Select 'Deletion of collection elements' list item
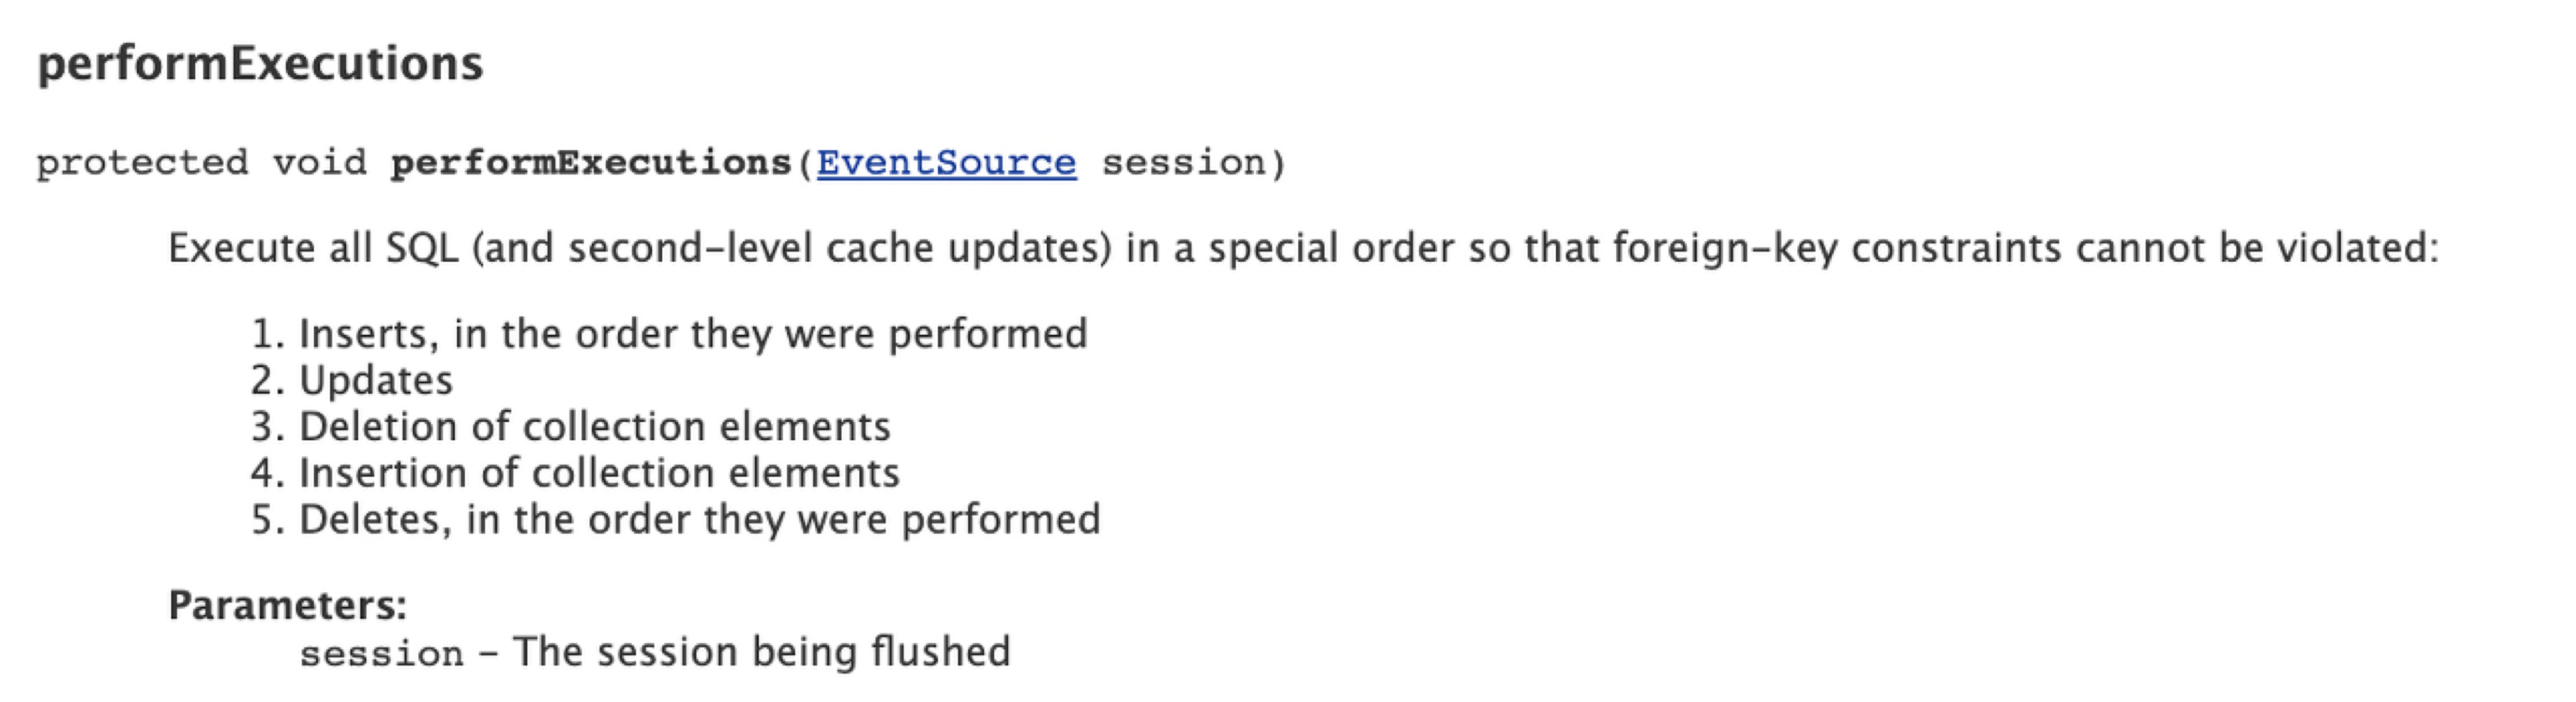The height and width of the screenshot is (702, 2576). tap(595, 426)
